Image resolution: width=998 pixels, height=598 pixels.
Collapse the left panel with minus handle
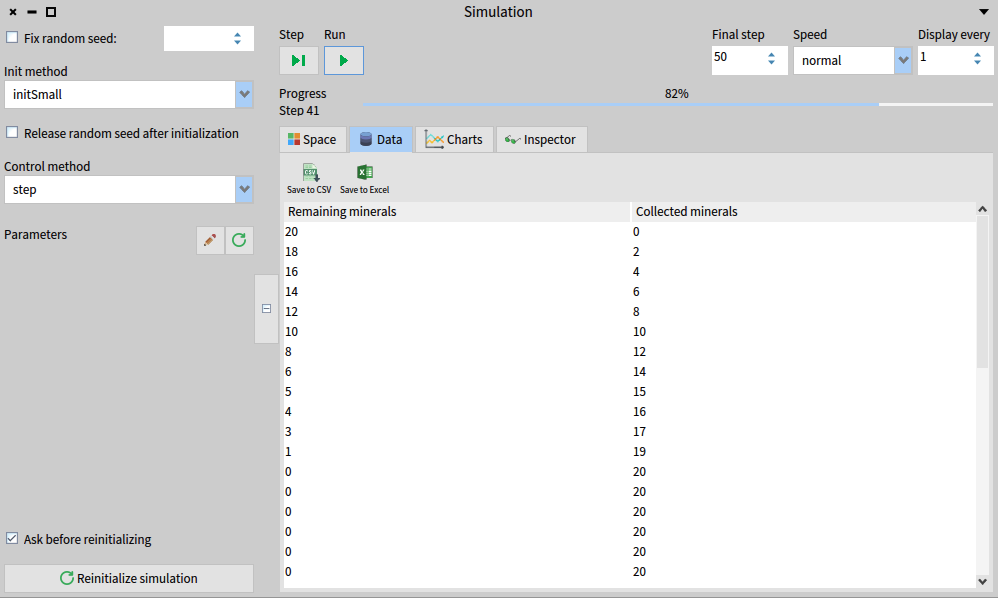point(266,309)
